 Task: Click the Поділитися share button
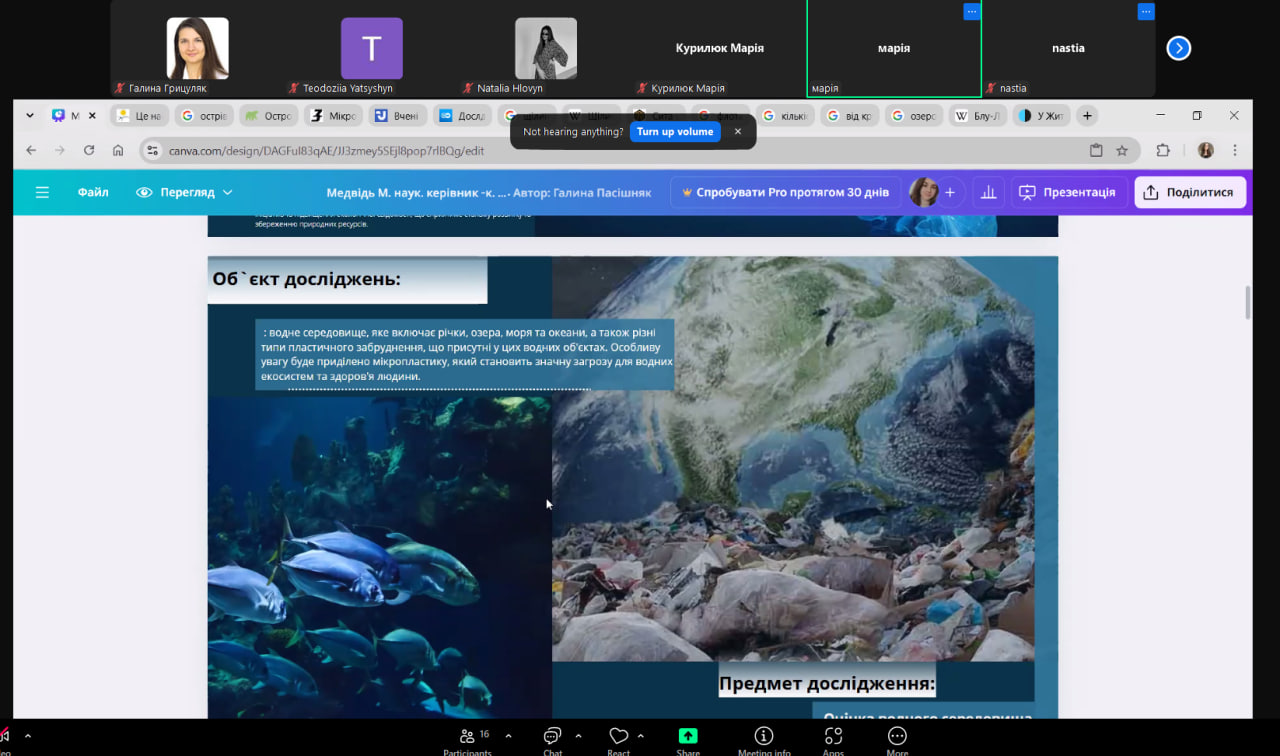tap(1190, 192)
